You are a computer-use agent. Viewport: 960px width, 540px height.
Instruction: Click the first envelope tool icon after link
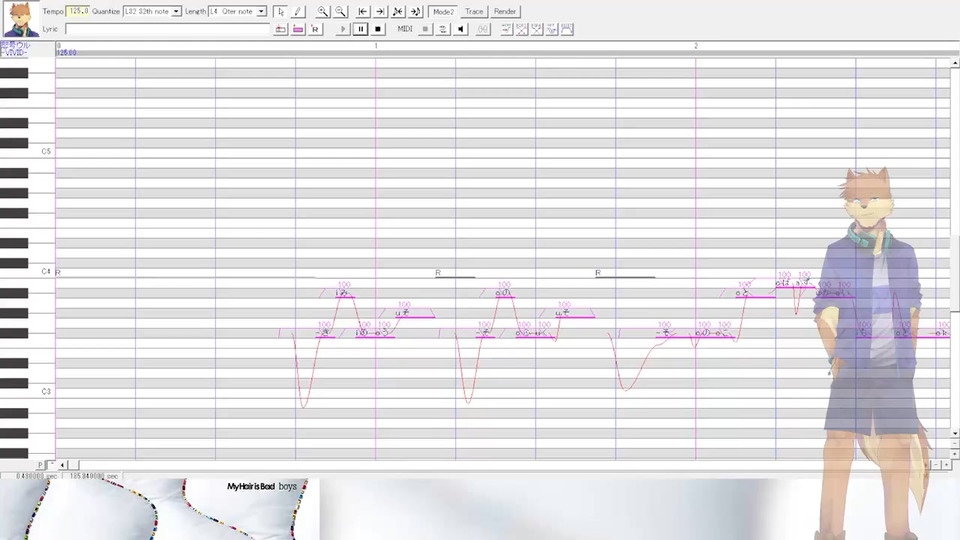(x=506, y=29)
